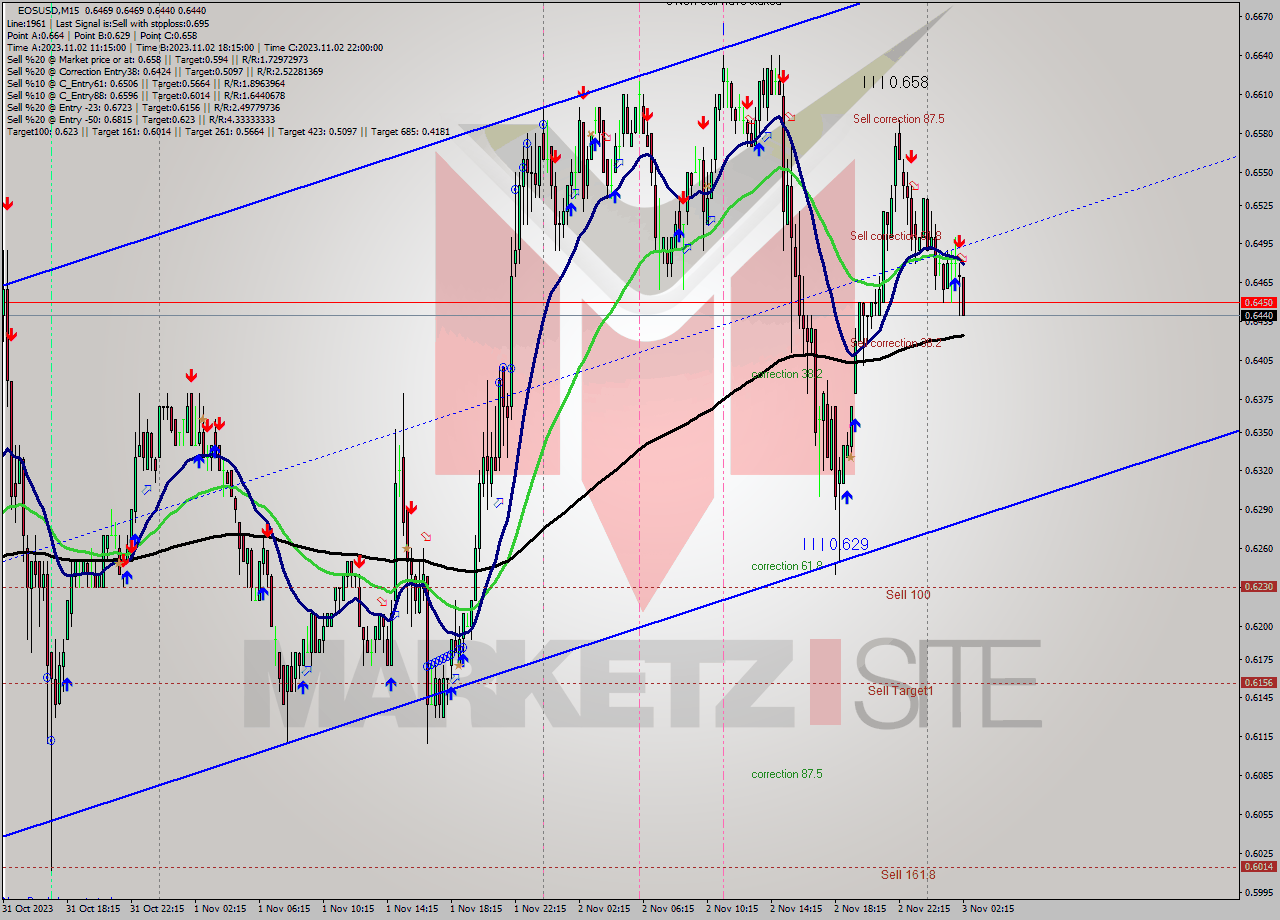Image resolution: width=1280 pixels, height=920 pixels.
Task: Click '1 Nov 14:15' on the time axis
Action: point(414,909)
